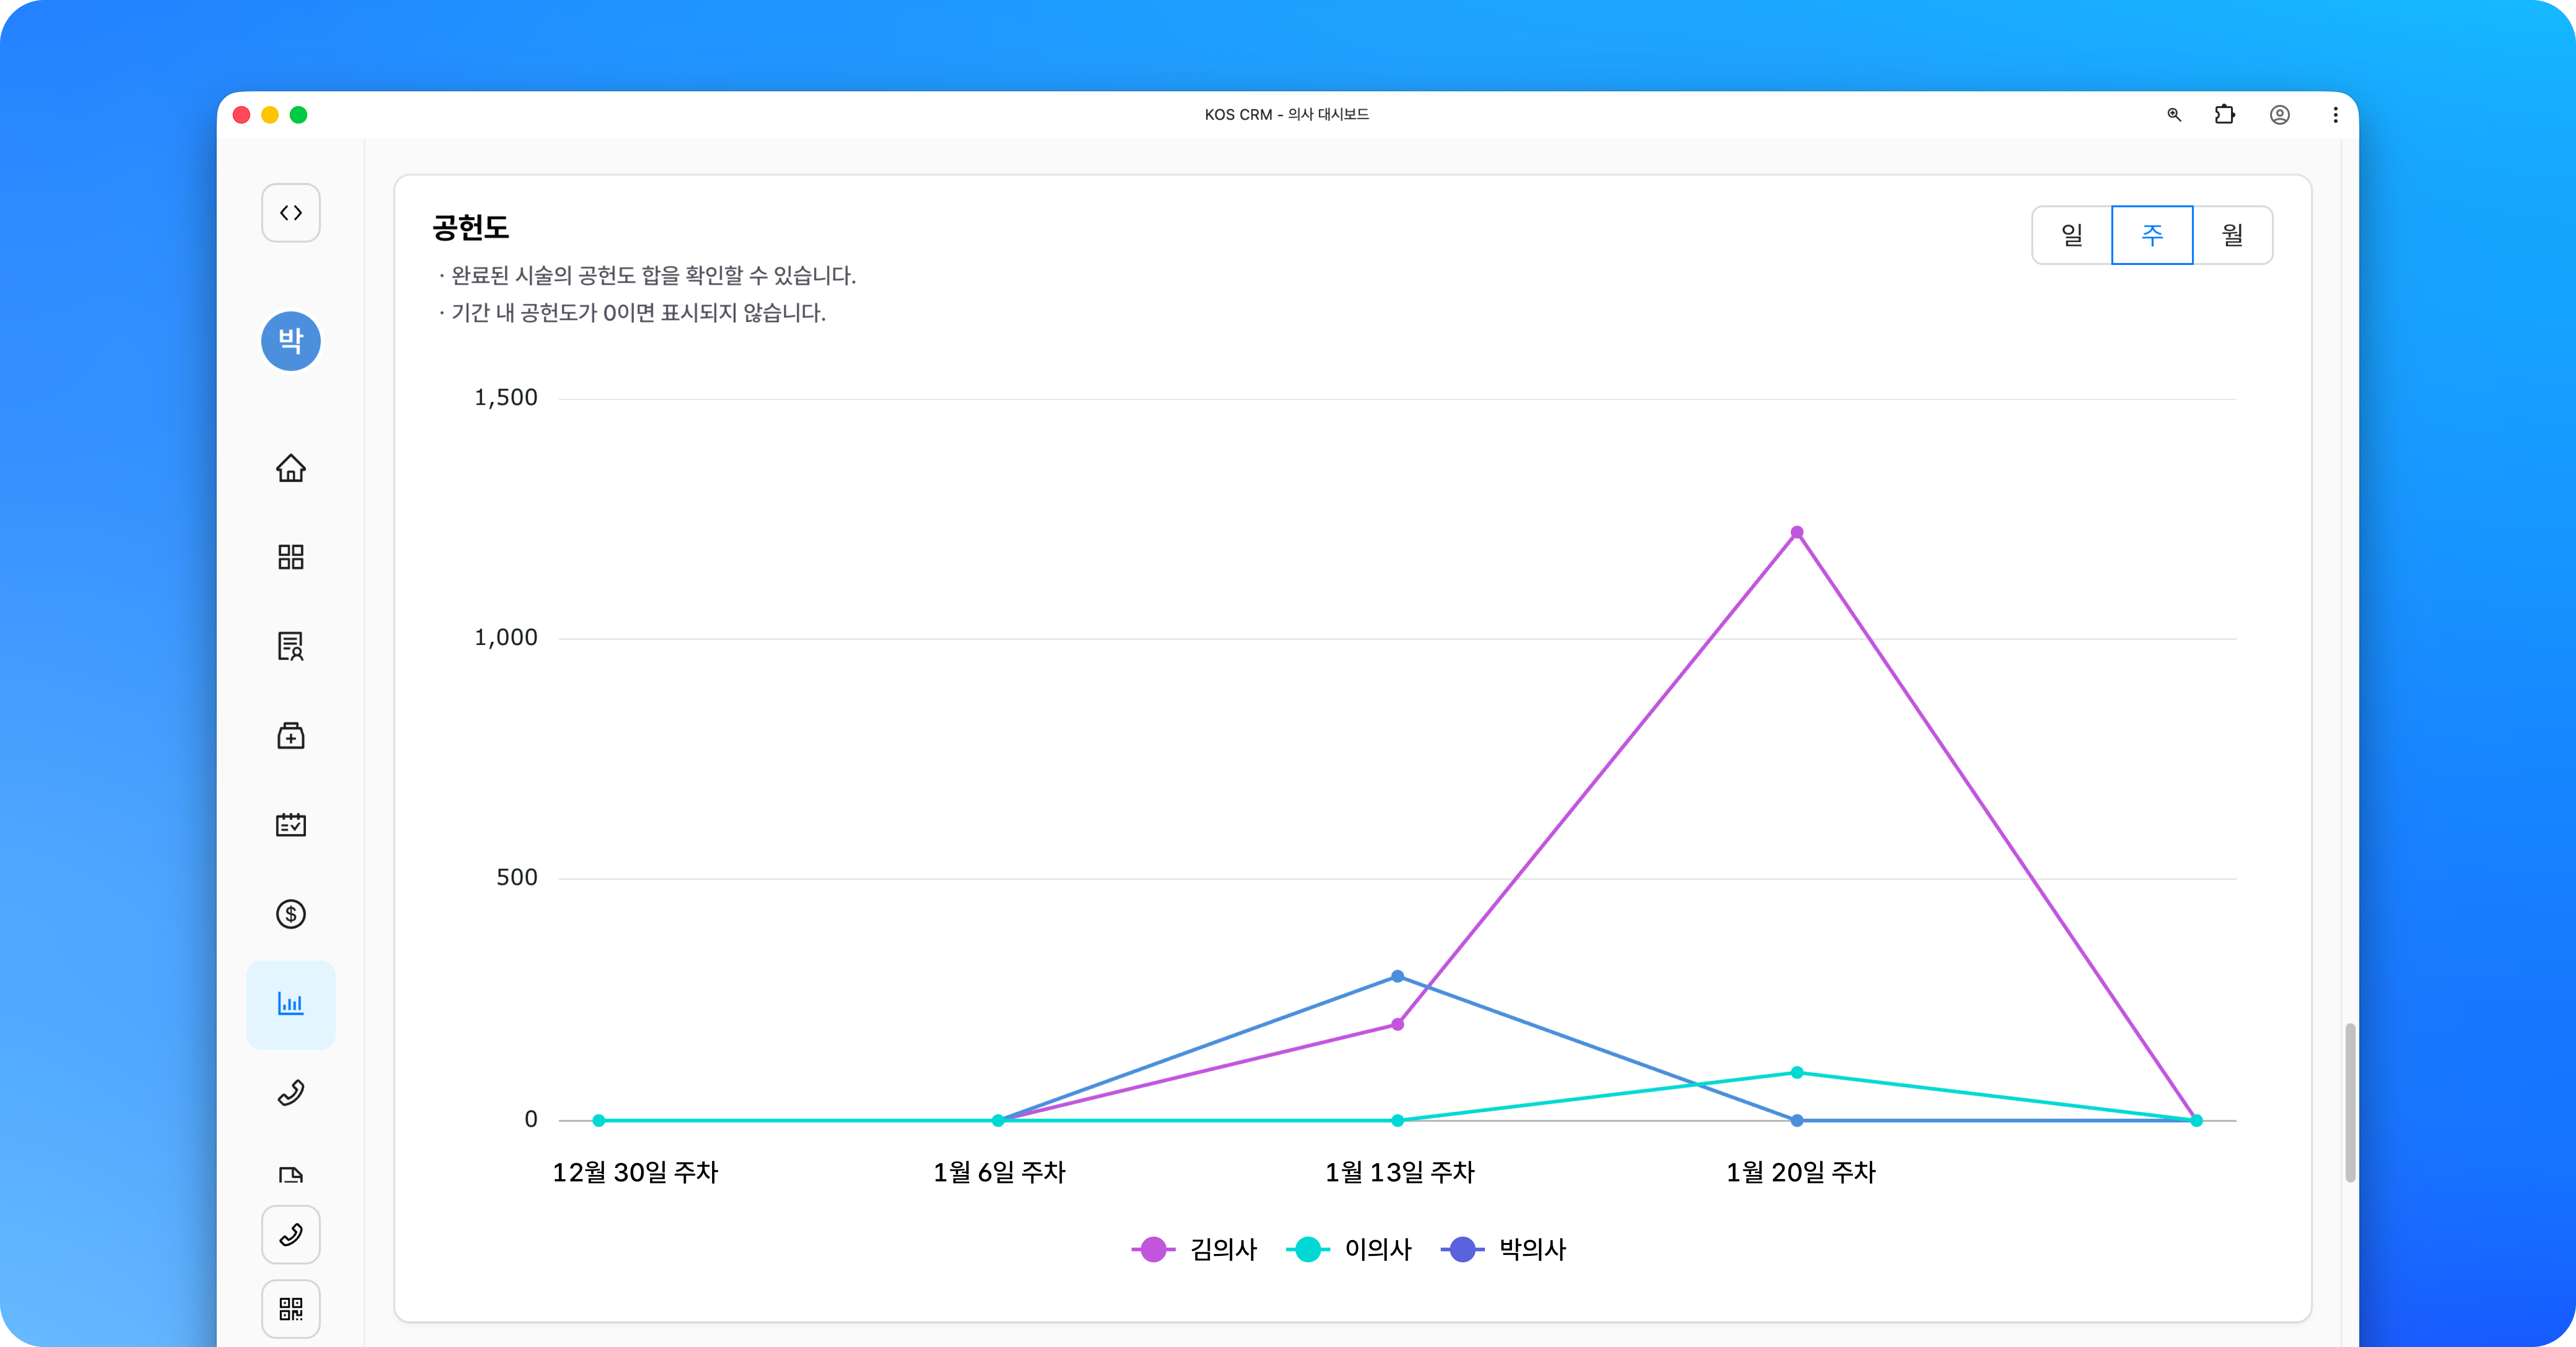Expand the sidebar with the chevrons button

[291, 213]
